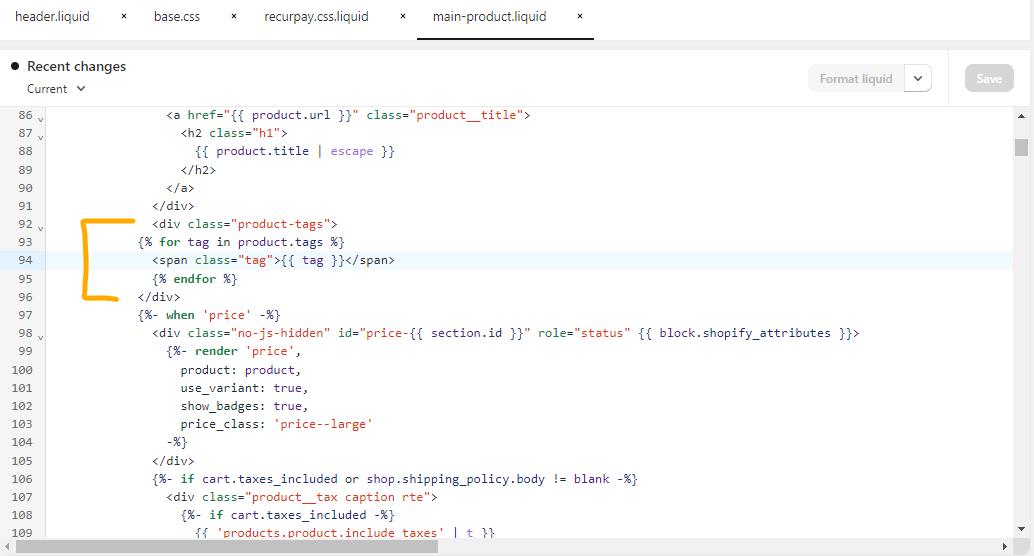This screenshot has width=1034, height=556.
Task: Collapse code fold at line 92
Action: [41, 228]
